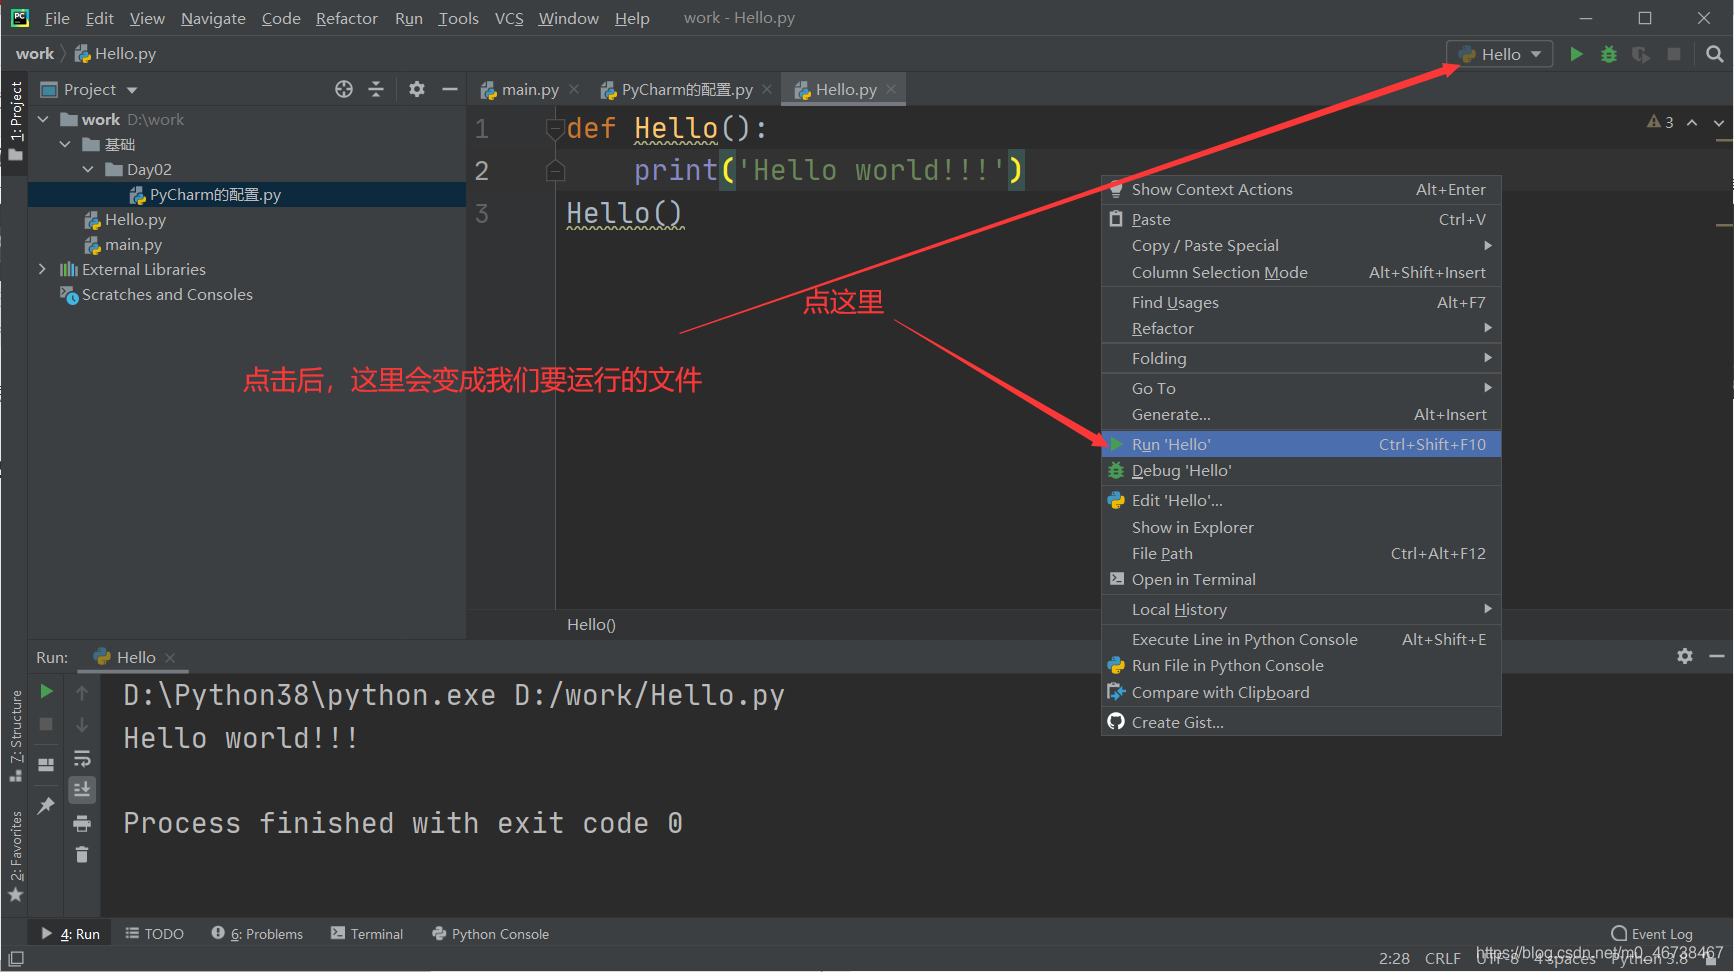This screenshot has height=972, width=1734.
Task: Open the Refactor menu in menu bar
Action: click(347, 18)
